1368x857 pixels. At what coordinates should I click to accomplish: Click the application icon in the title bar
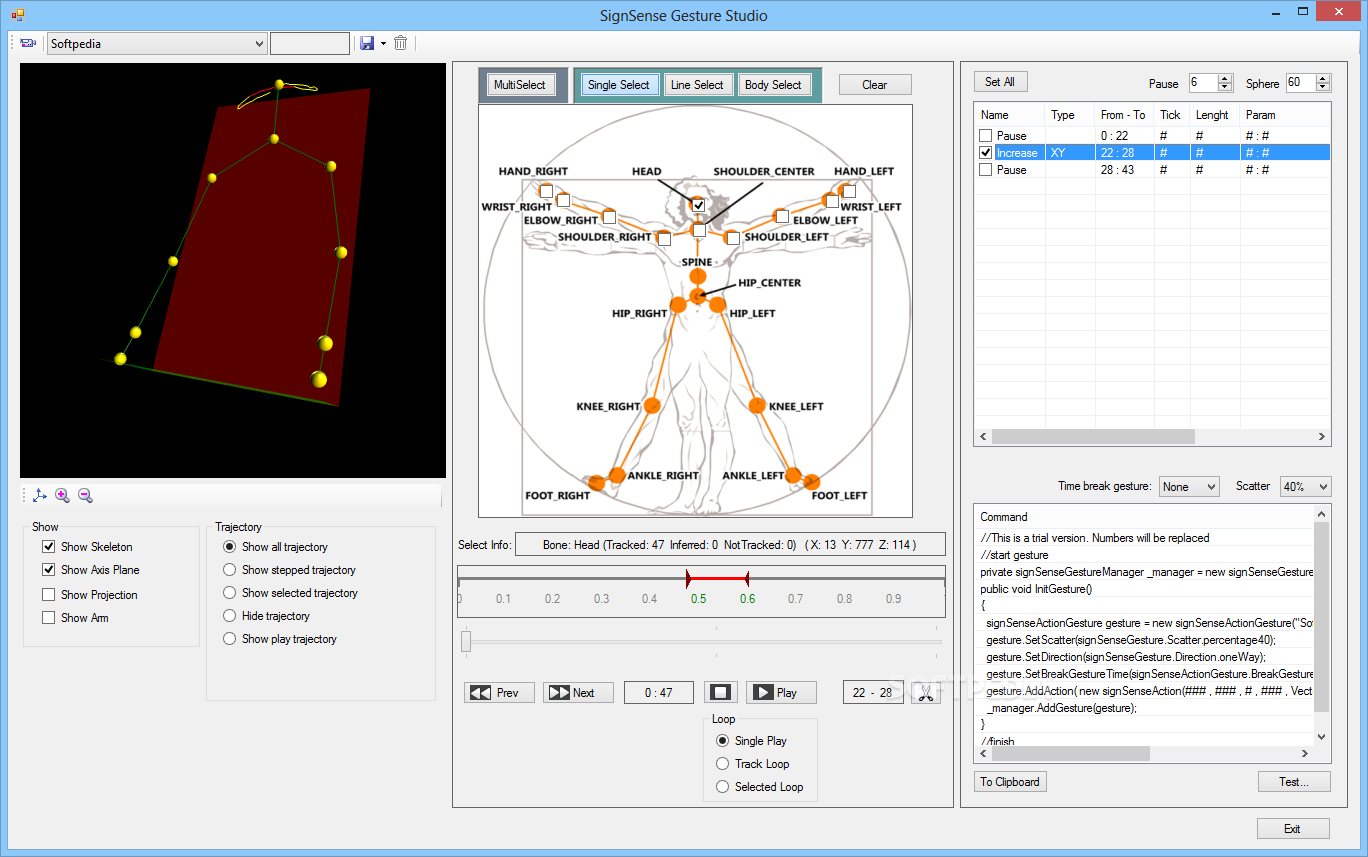(x=17, y=15)
